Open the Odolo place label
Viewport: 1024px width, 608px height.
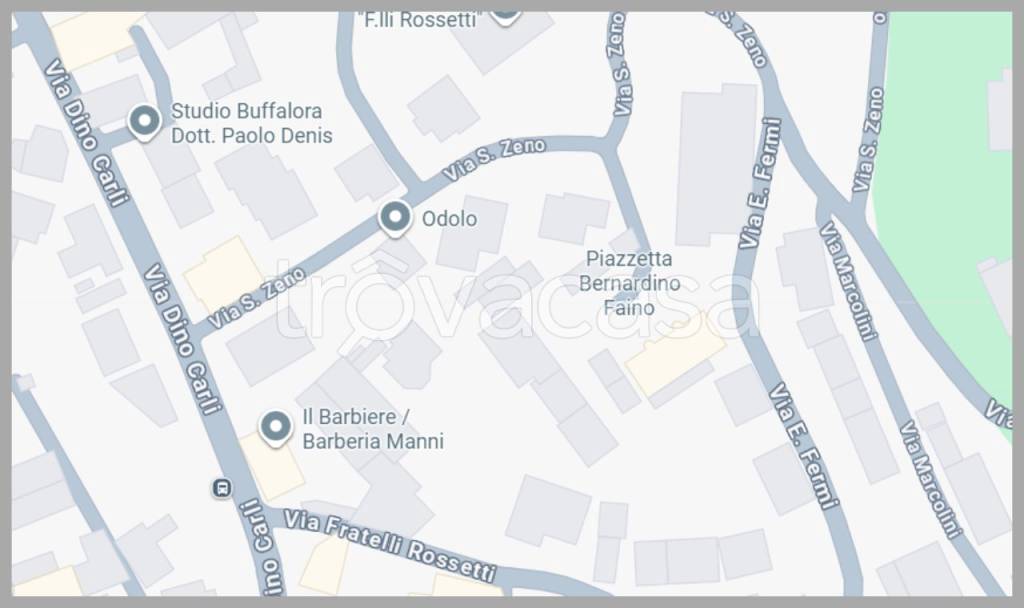pos(449,219)
